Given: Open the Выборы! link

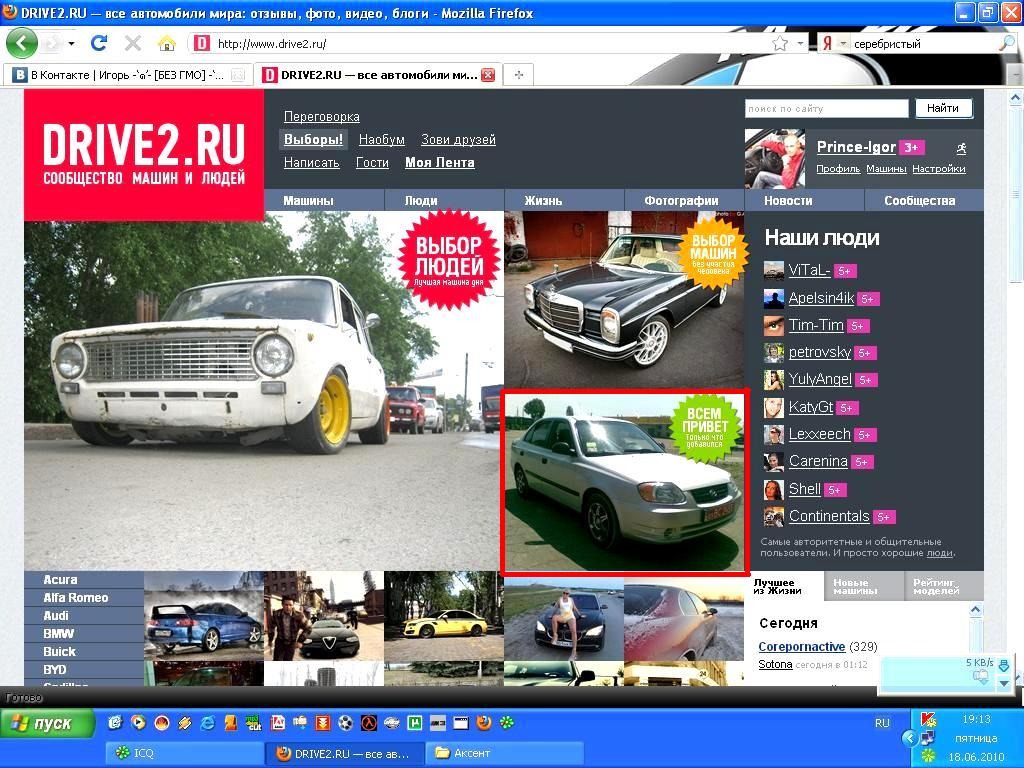Looking at the screenshot, I should (x=313, y=139).
